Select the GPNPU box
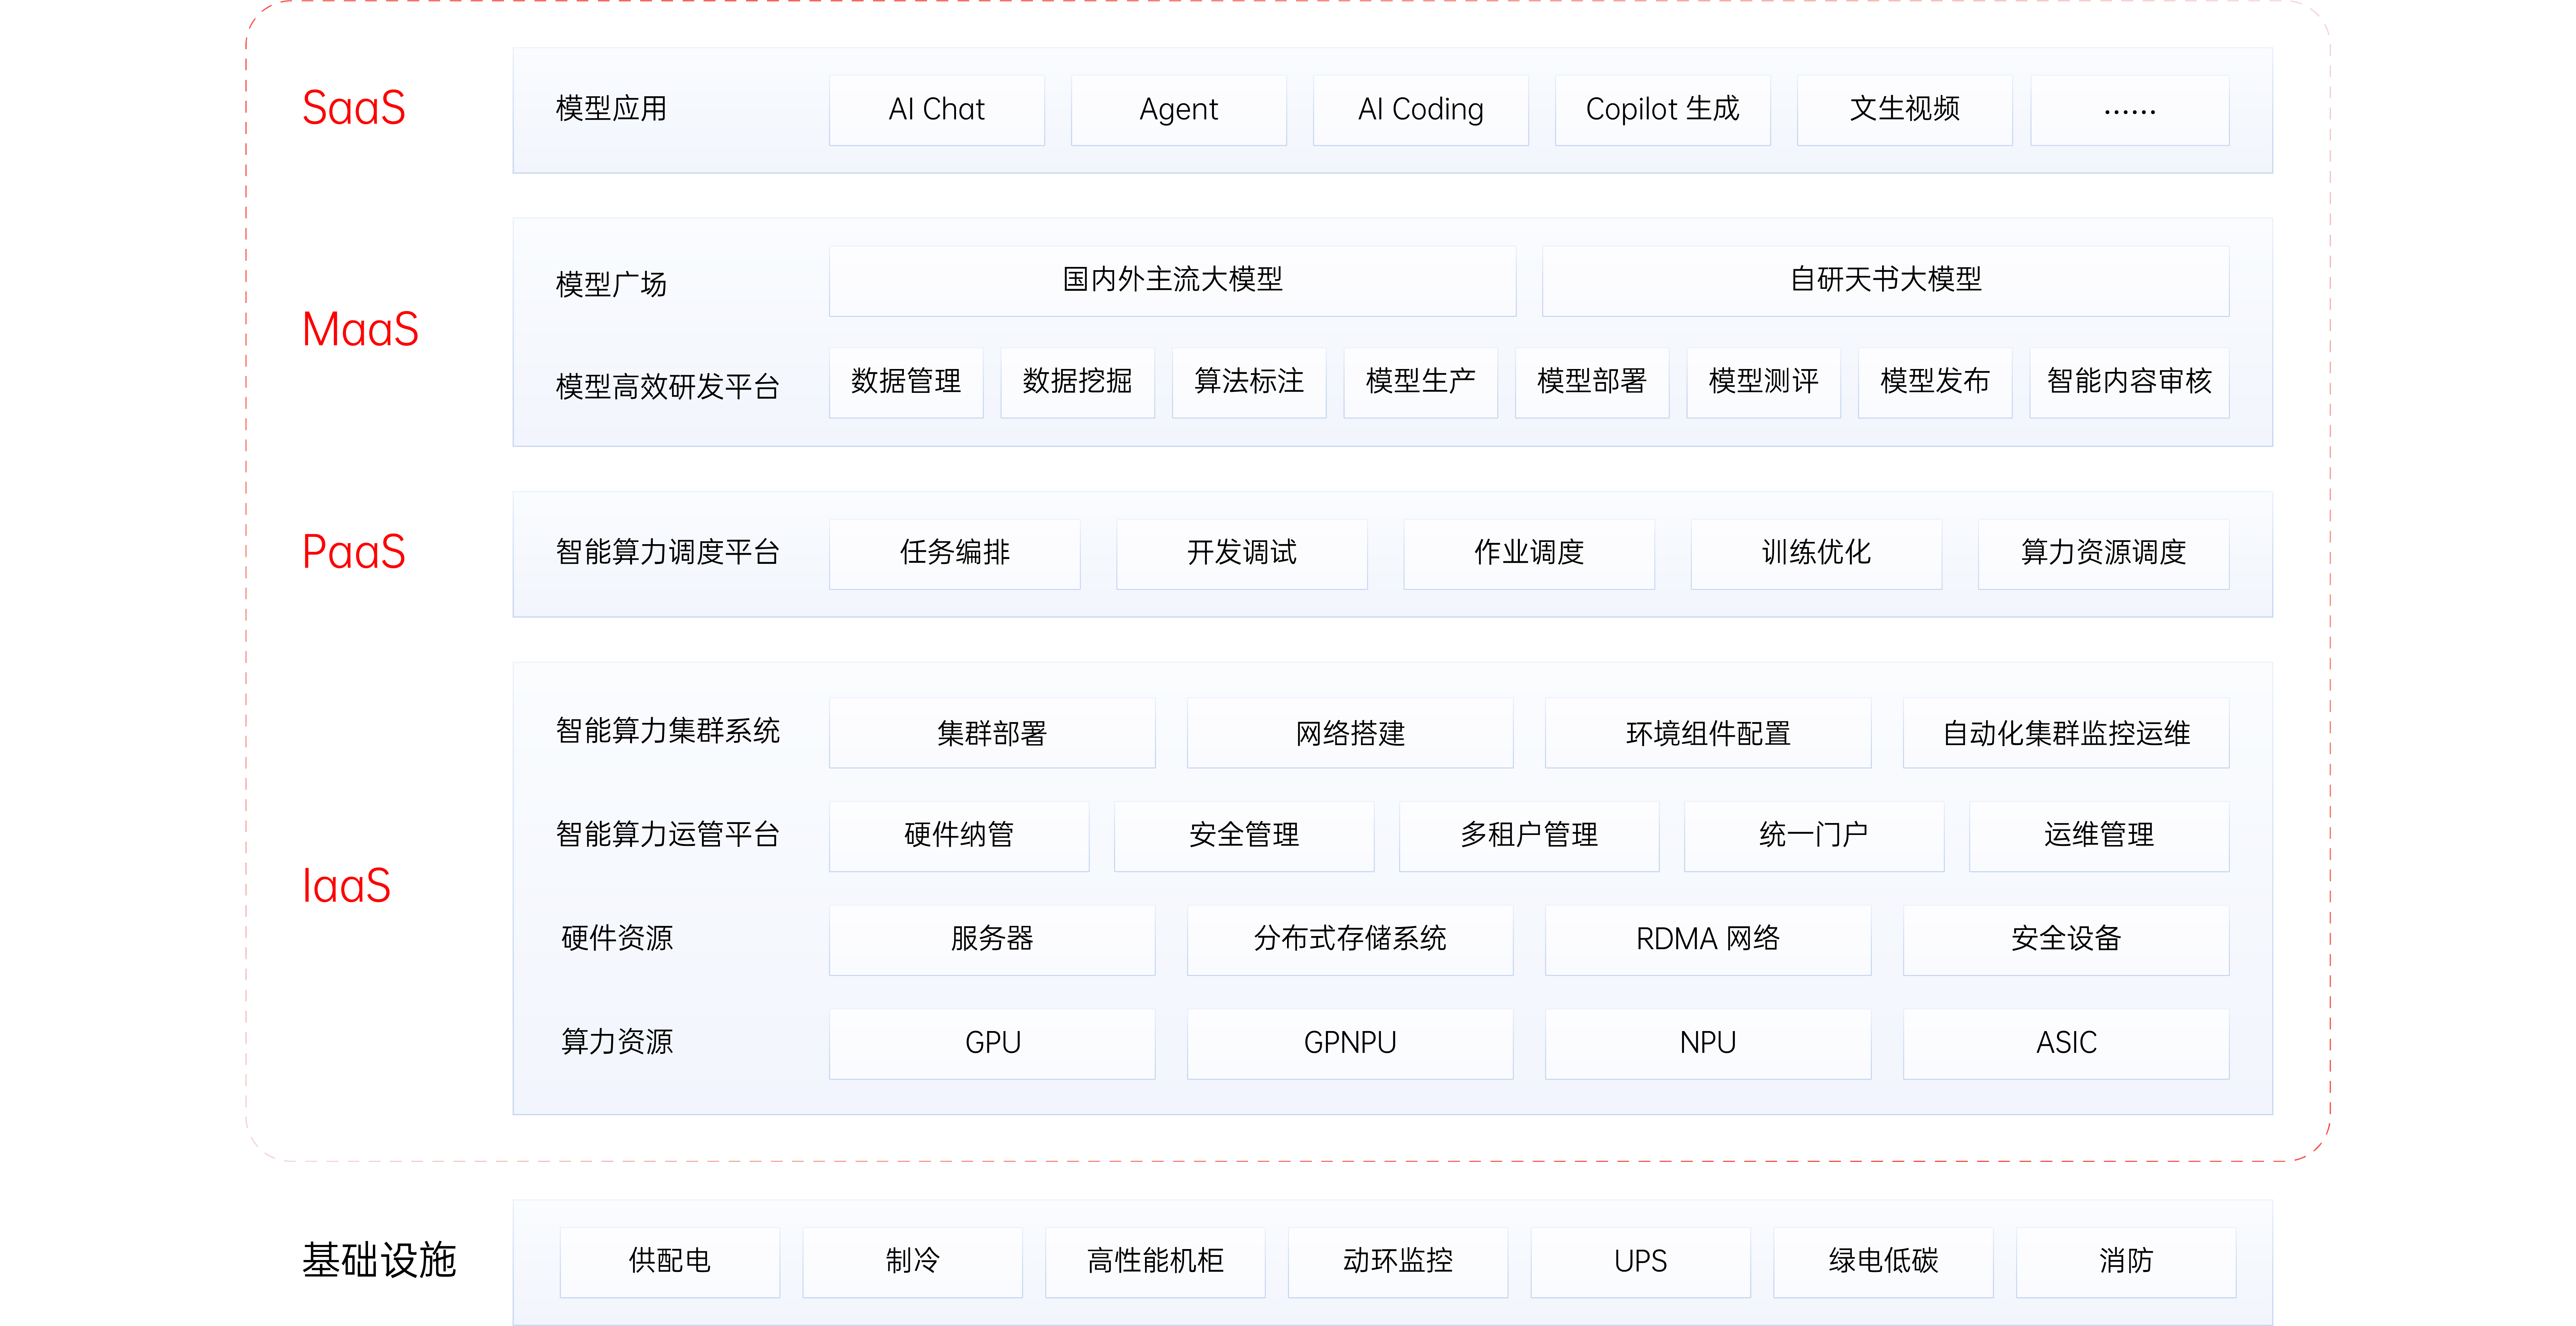This screenshot has height=1326, width=2576. (1350, 1044)
